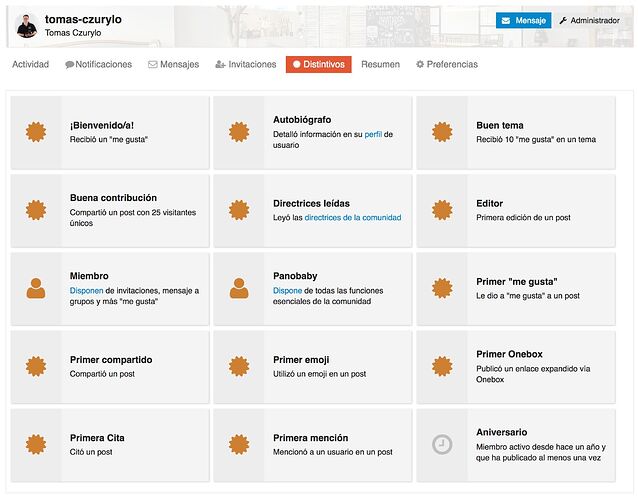Click the Editor badge icon
Screen dimensions: 638x500
tap(442, 210)
